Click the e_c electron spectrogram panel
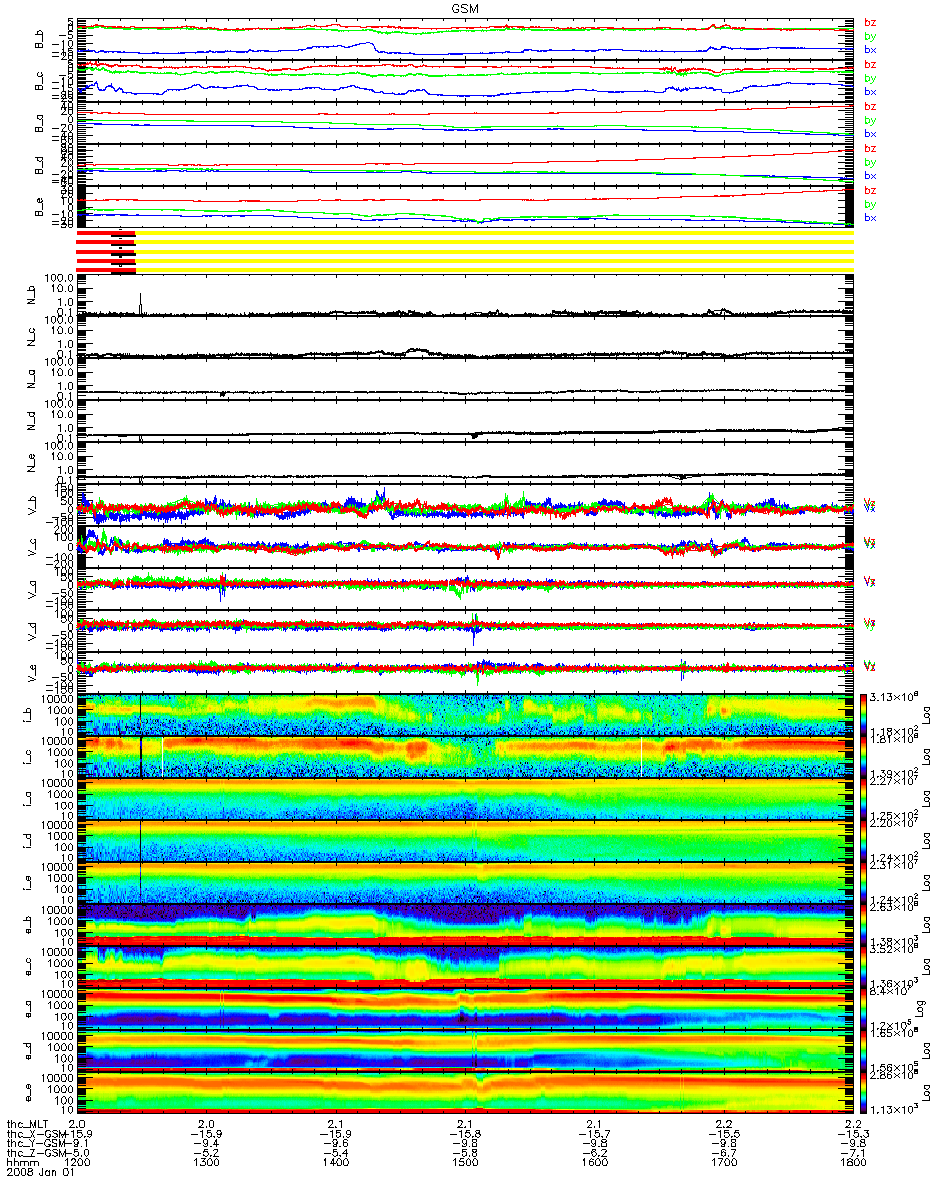930x1200 pixels. tap(465, 966)
